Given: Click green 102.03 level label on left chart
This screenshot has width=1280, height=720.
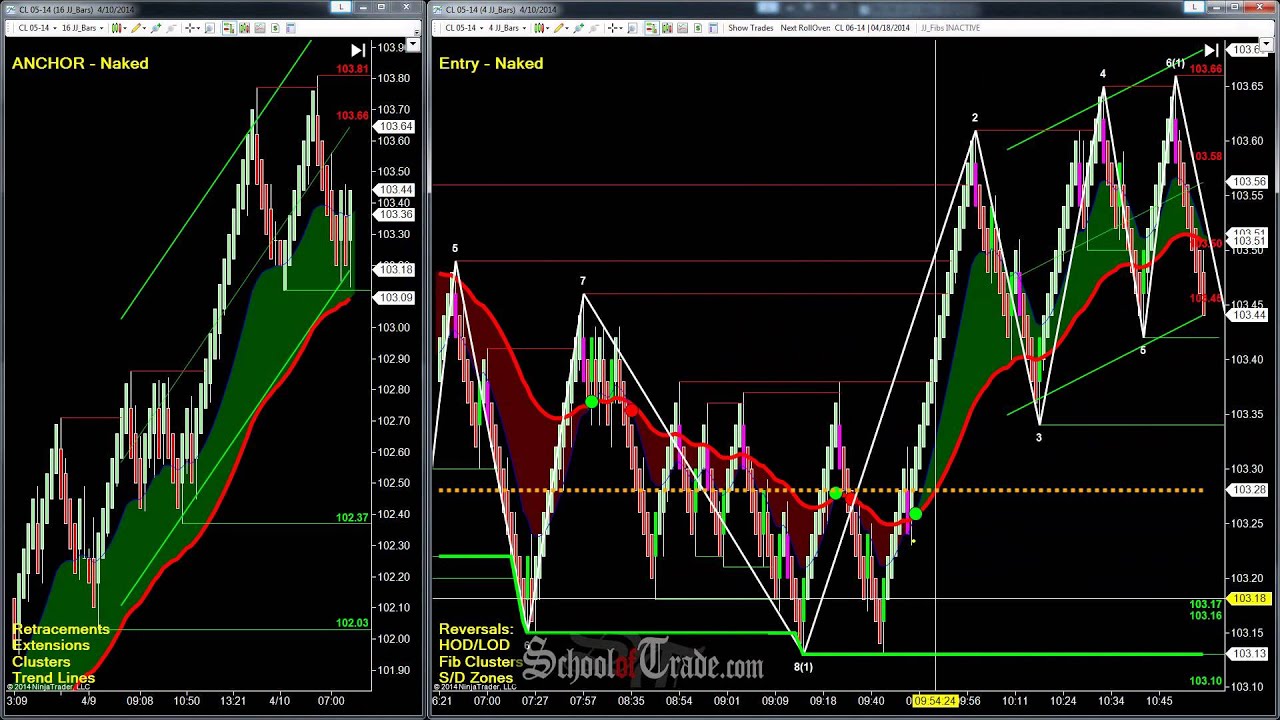Looking at the screenshot, I should coord(353,623).
